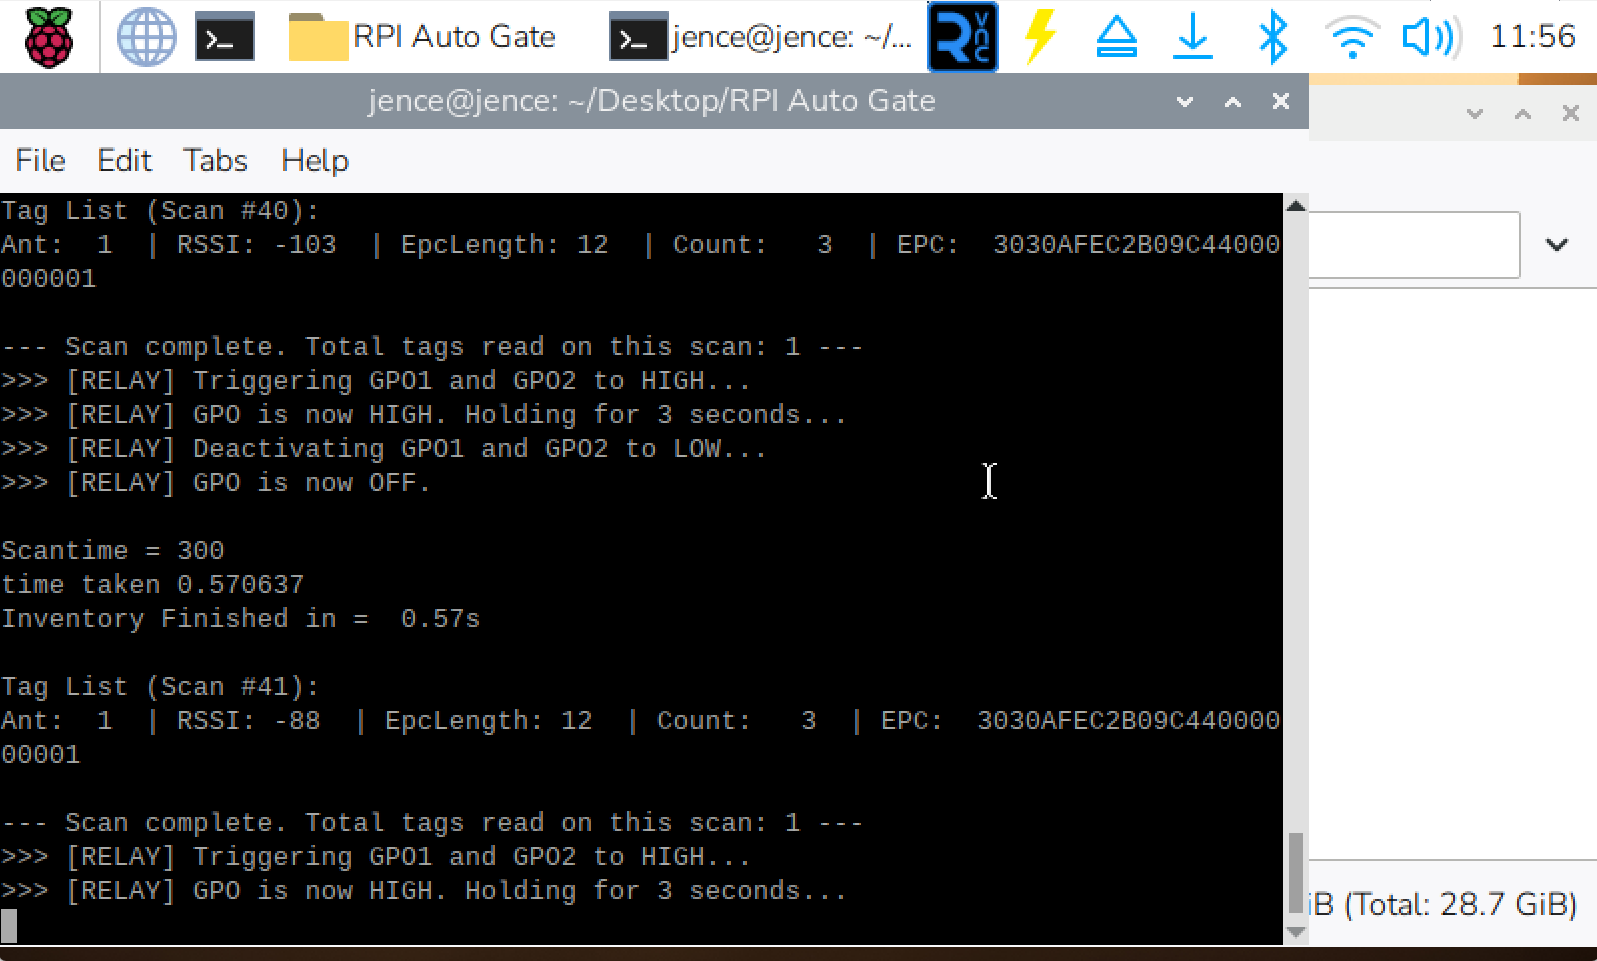Open the volume speaker control
The width and height of the screenshot is (1597, 961).
pos(1430,37)
